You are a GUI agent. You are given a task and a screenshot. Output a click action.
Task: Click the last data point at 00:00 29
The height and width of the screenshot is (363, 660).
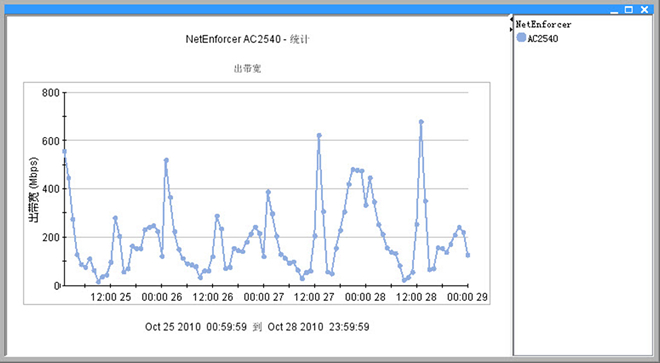pyautogui.click(x=468, y=255)
